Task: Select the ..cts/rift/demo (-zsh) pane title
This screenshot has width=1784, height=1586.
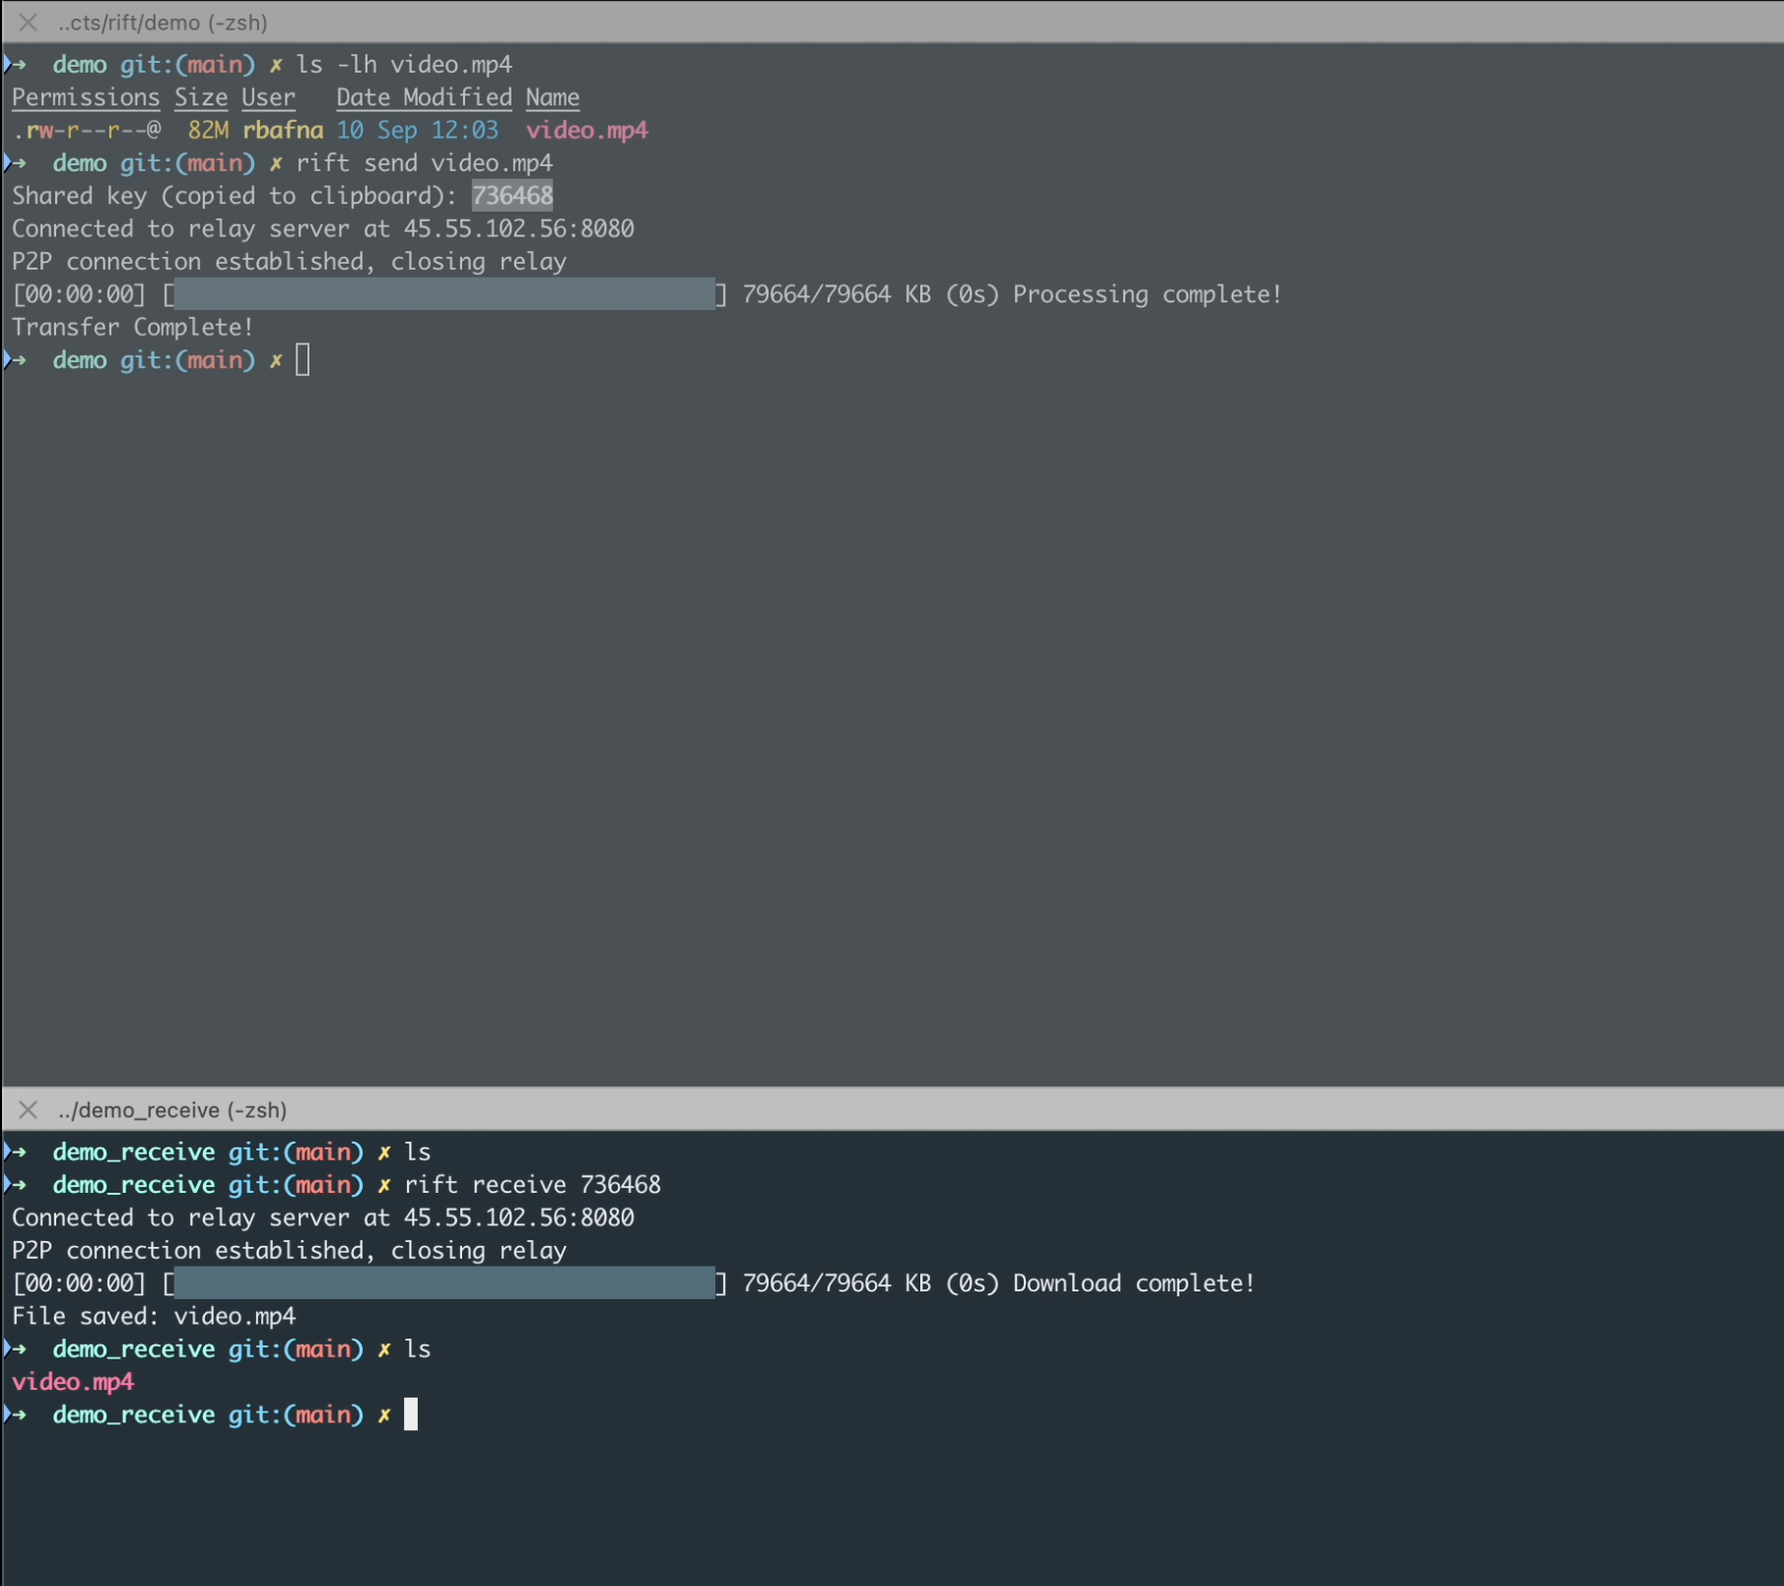Action: point(162,22)
